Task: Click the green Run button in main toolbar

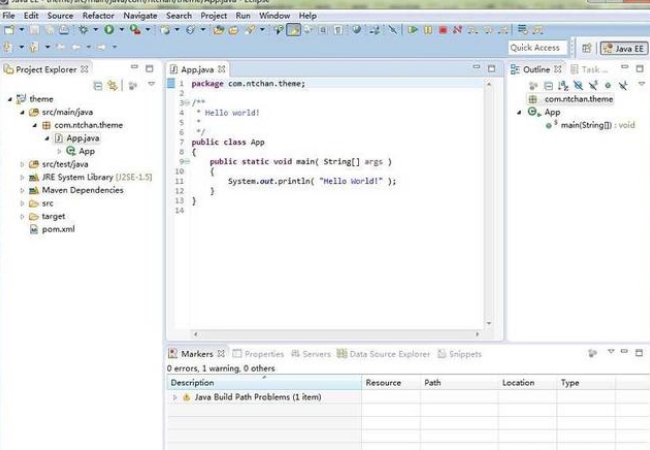Action: click(x=109, y=30)
